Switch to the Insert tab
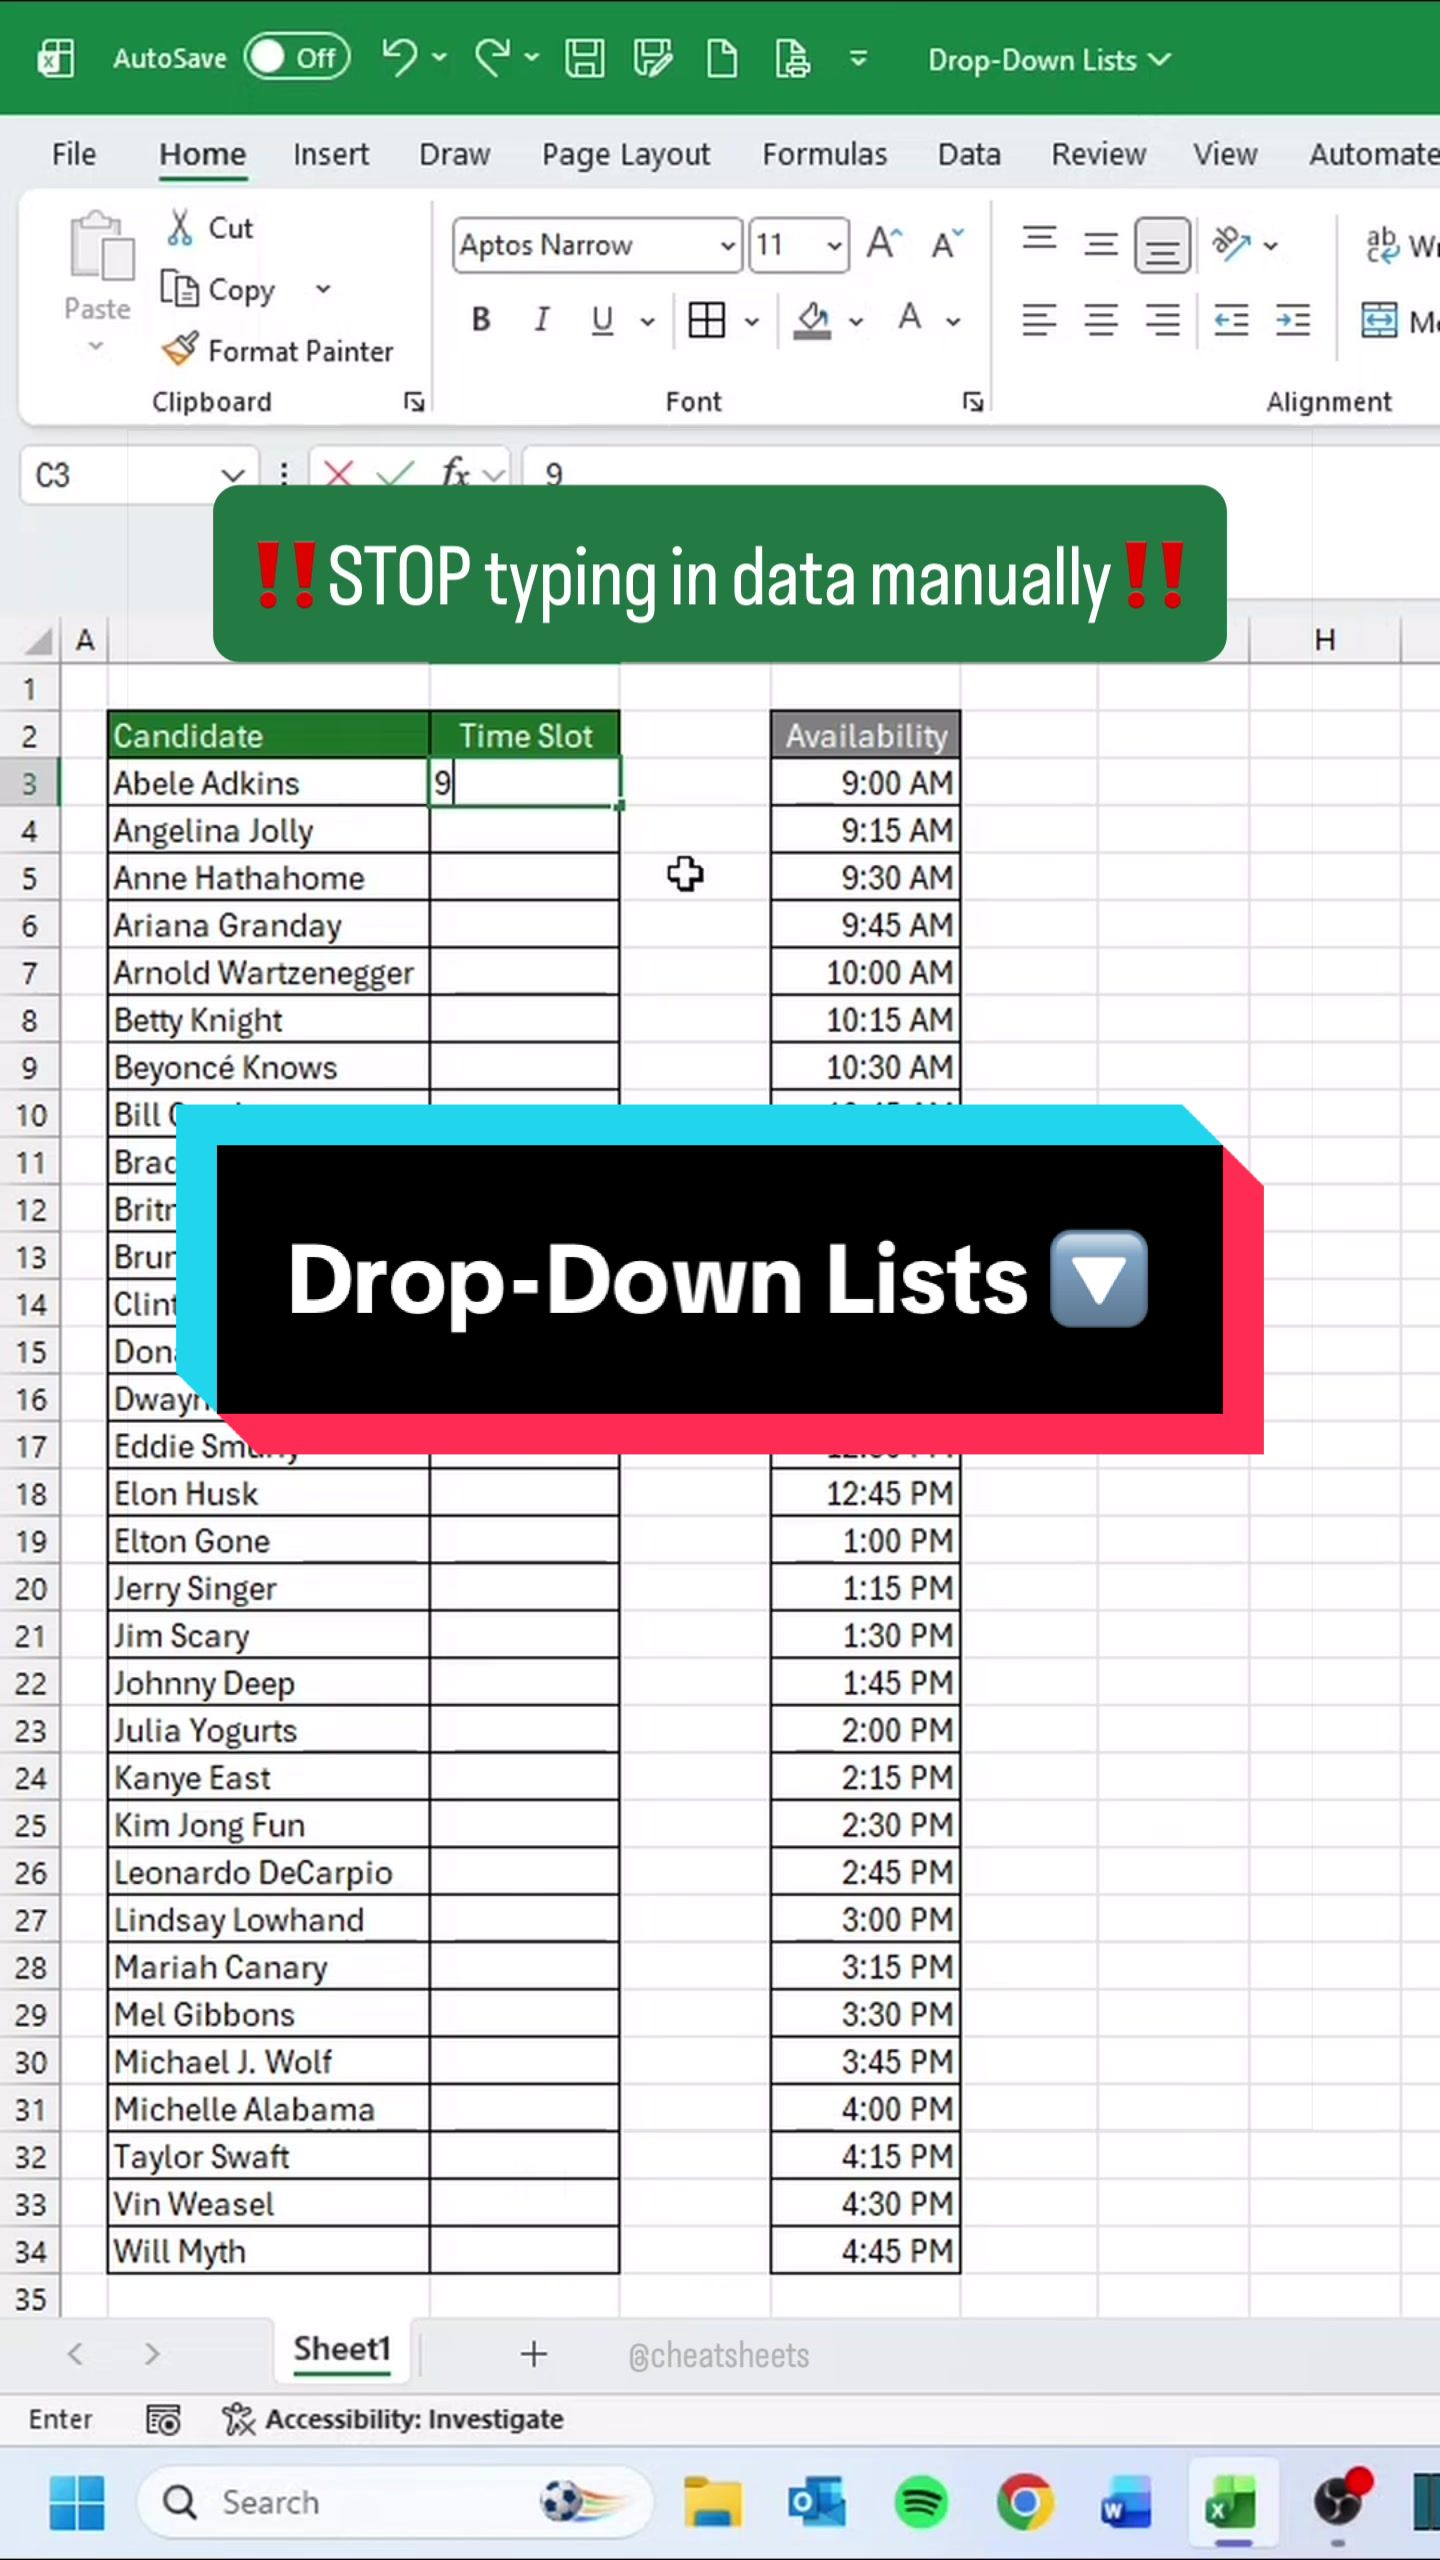The height and width of the screenshot is (2560, 1440). pyautogui.click(x=331, y=154)
